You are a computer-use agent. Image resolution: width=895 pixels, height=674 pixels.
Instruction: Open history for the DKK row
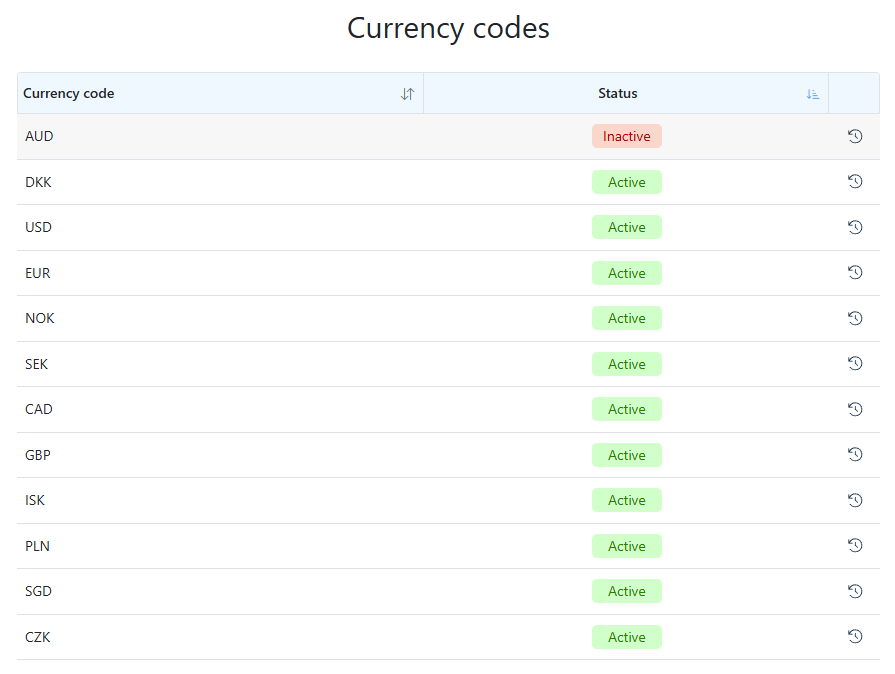tap(854, 181)
